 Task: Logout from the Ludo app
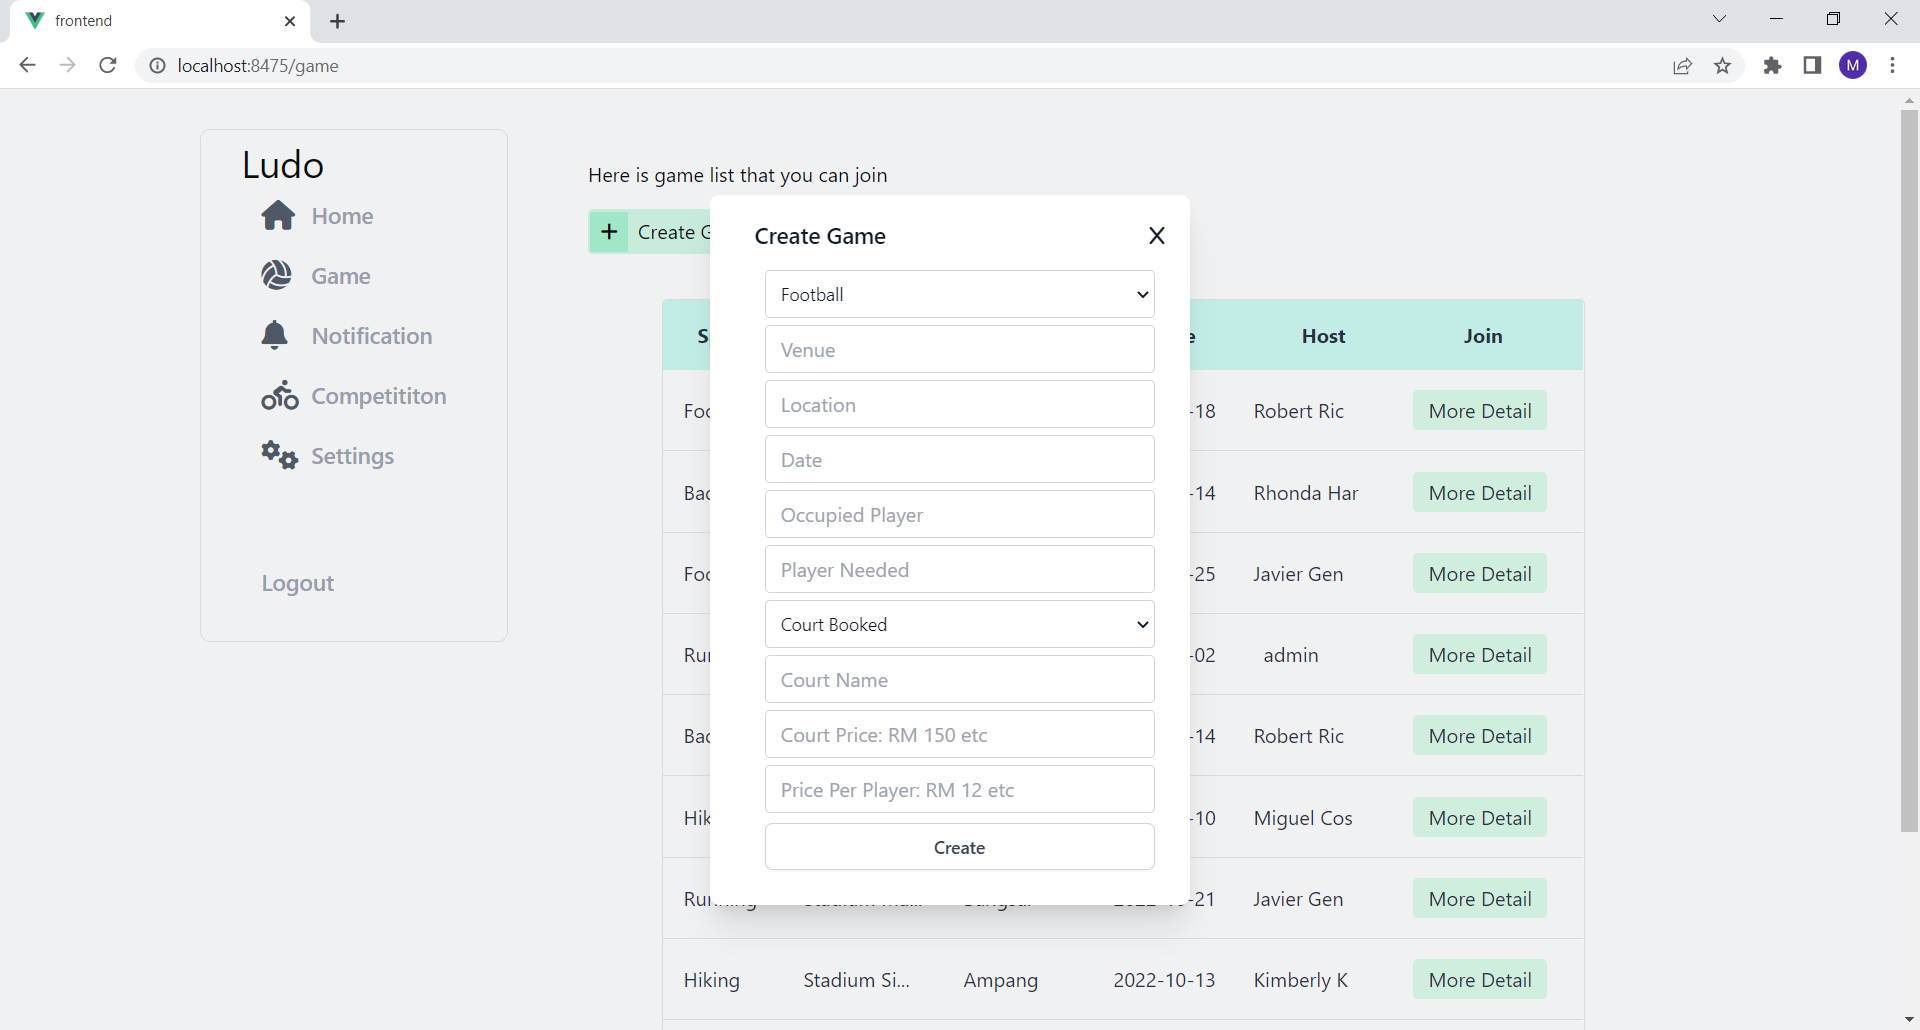297,583
